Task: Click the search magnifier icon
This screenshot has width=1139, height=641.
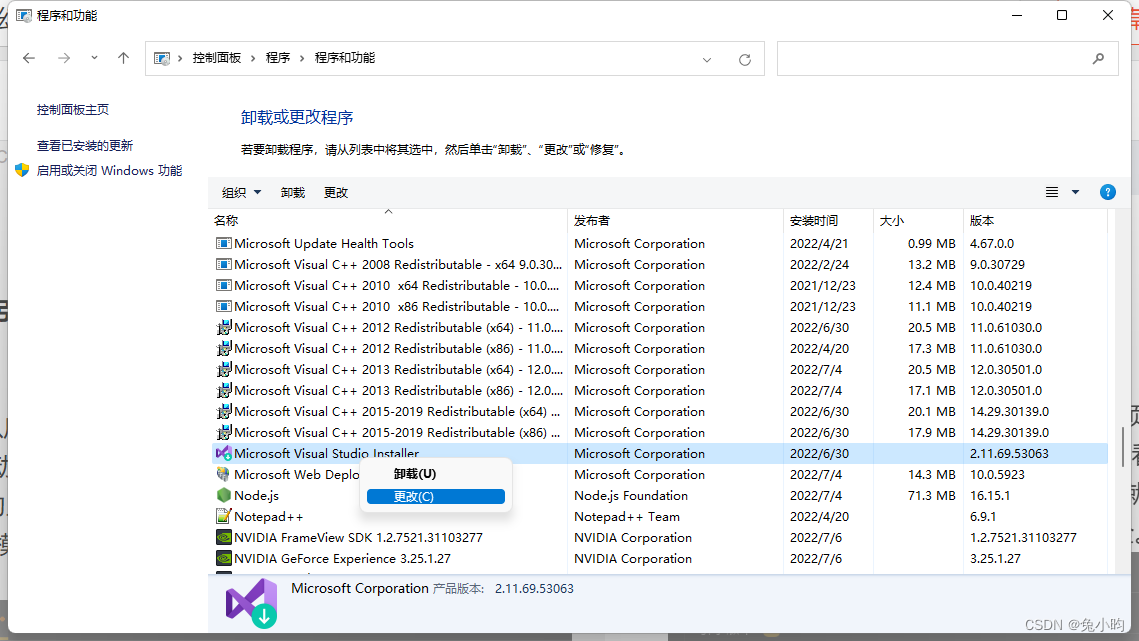Action: pyautogui.click(x=1098, y=59)
